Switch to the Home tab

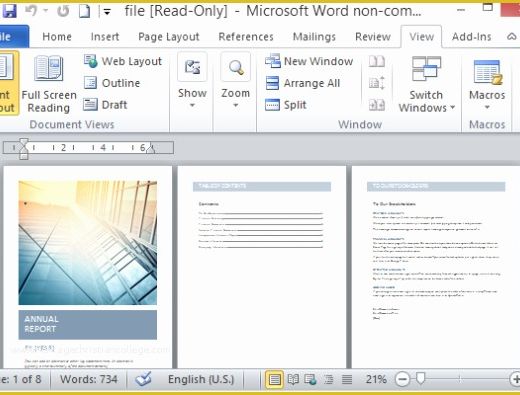[57, 36]
